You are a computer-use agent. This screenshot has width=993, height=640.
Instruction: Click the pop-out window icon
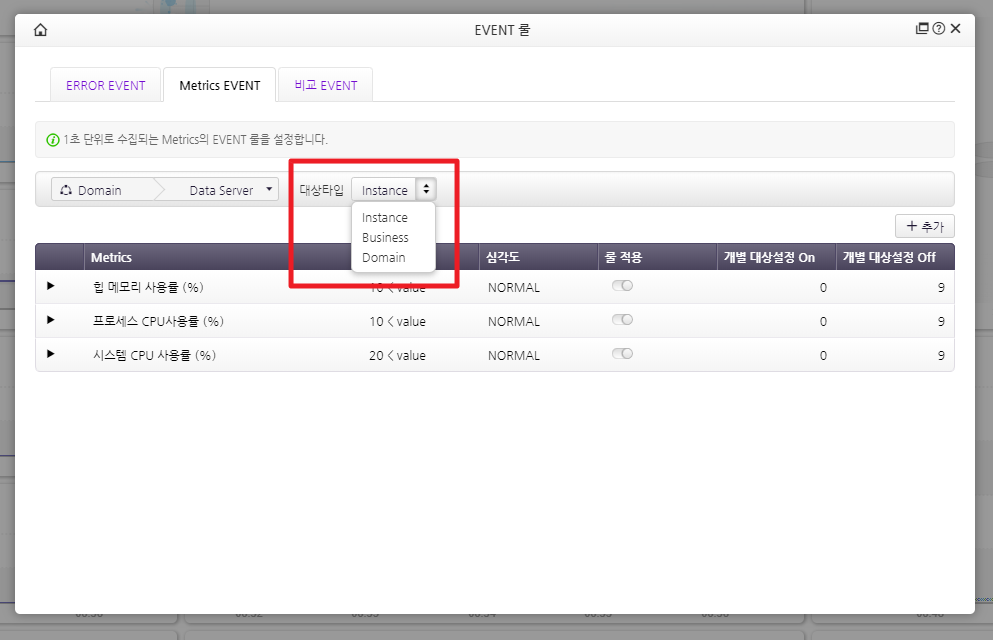pos(922,29)
